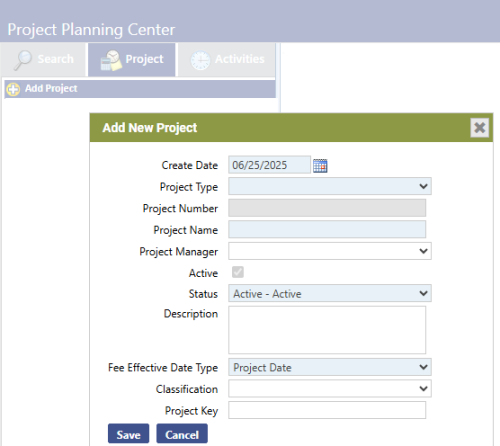Expand the Fee Effective Date Type dropdown
The width and height of the screenshot is (500, 446).
coord(330,367)
